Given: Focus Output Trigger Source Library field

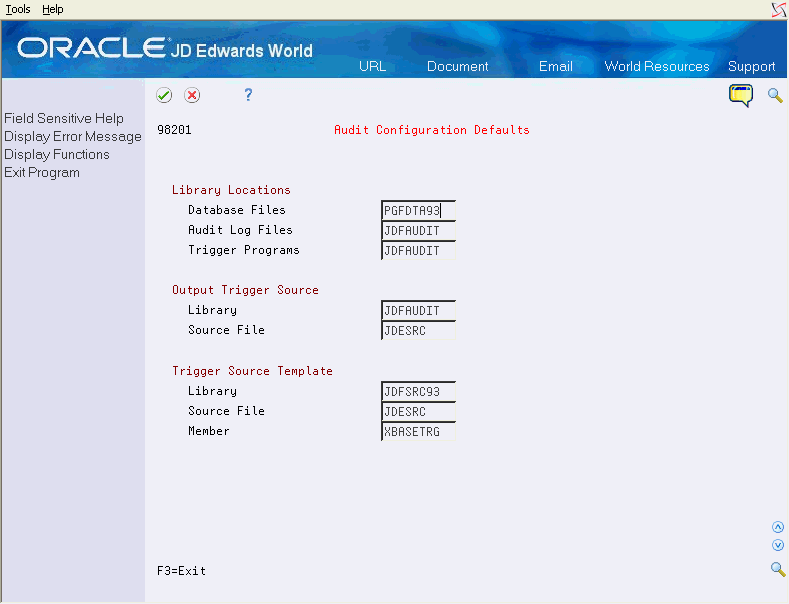Looking at the screenshot, I should [x=419, y=311].
